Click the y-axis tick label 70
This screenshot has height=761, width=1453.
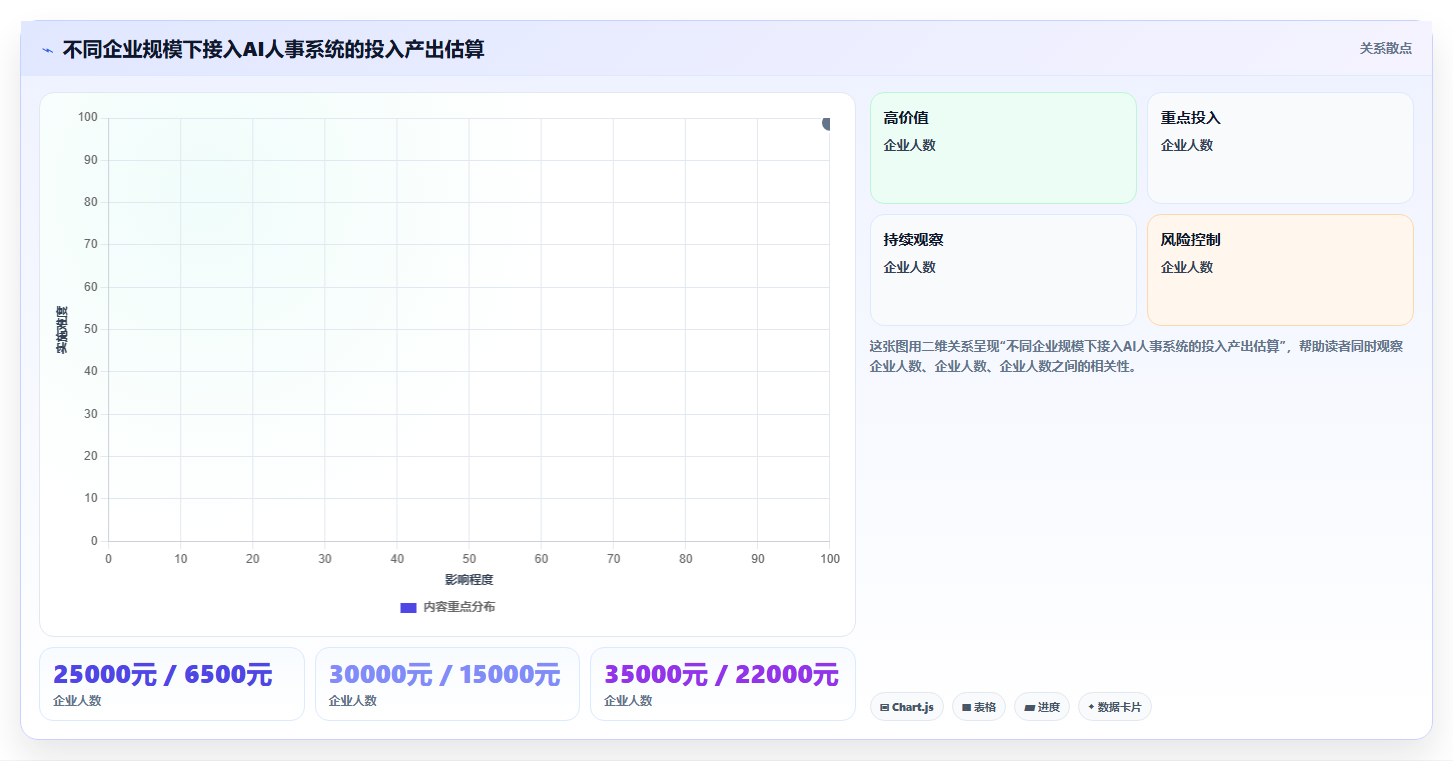point(90,244)
